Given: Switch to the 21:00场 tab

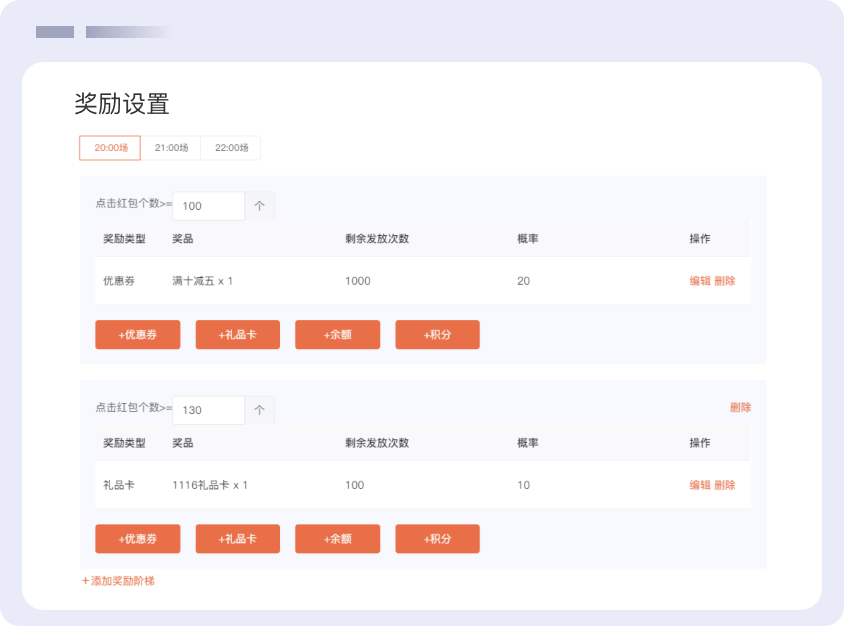Looking at the screenshot, I should [x=171, y=148].
